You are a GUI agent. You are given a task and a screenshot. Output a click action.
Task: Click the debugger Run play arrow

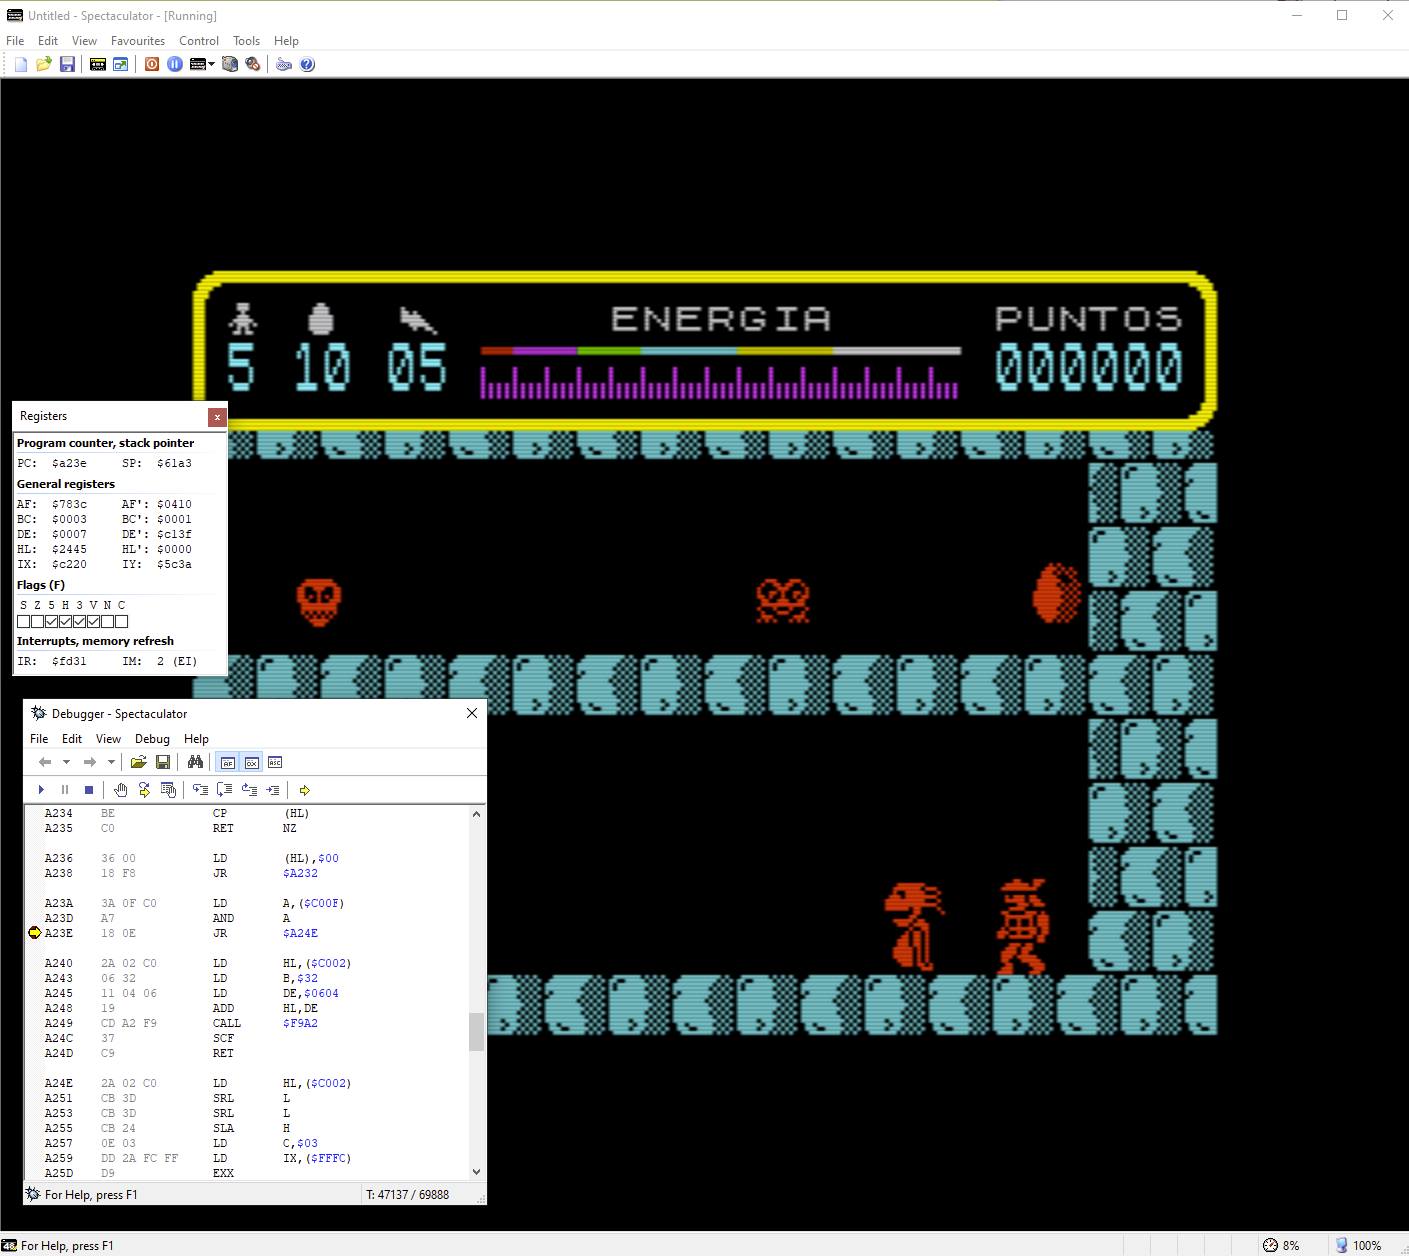coord(41,790)
